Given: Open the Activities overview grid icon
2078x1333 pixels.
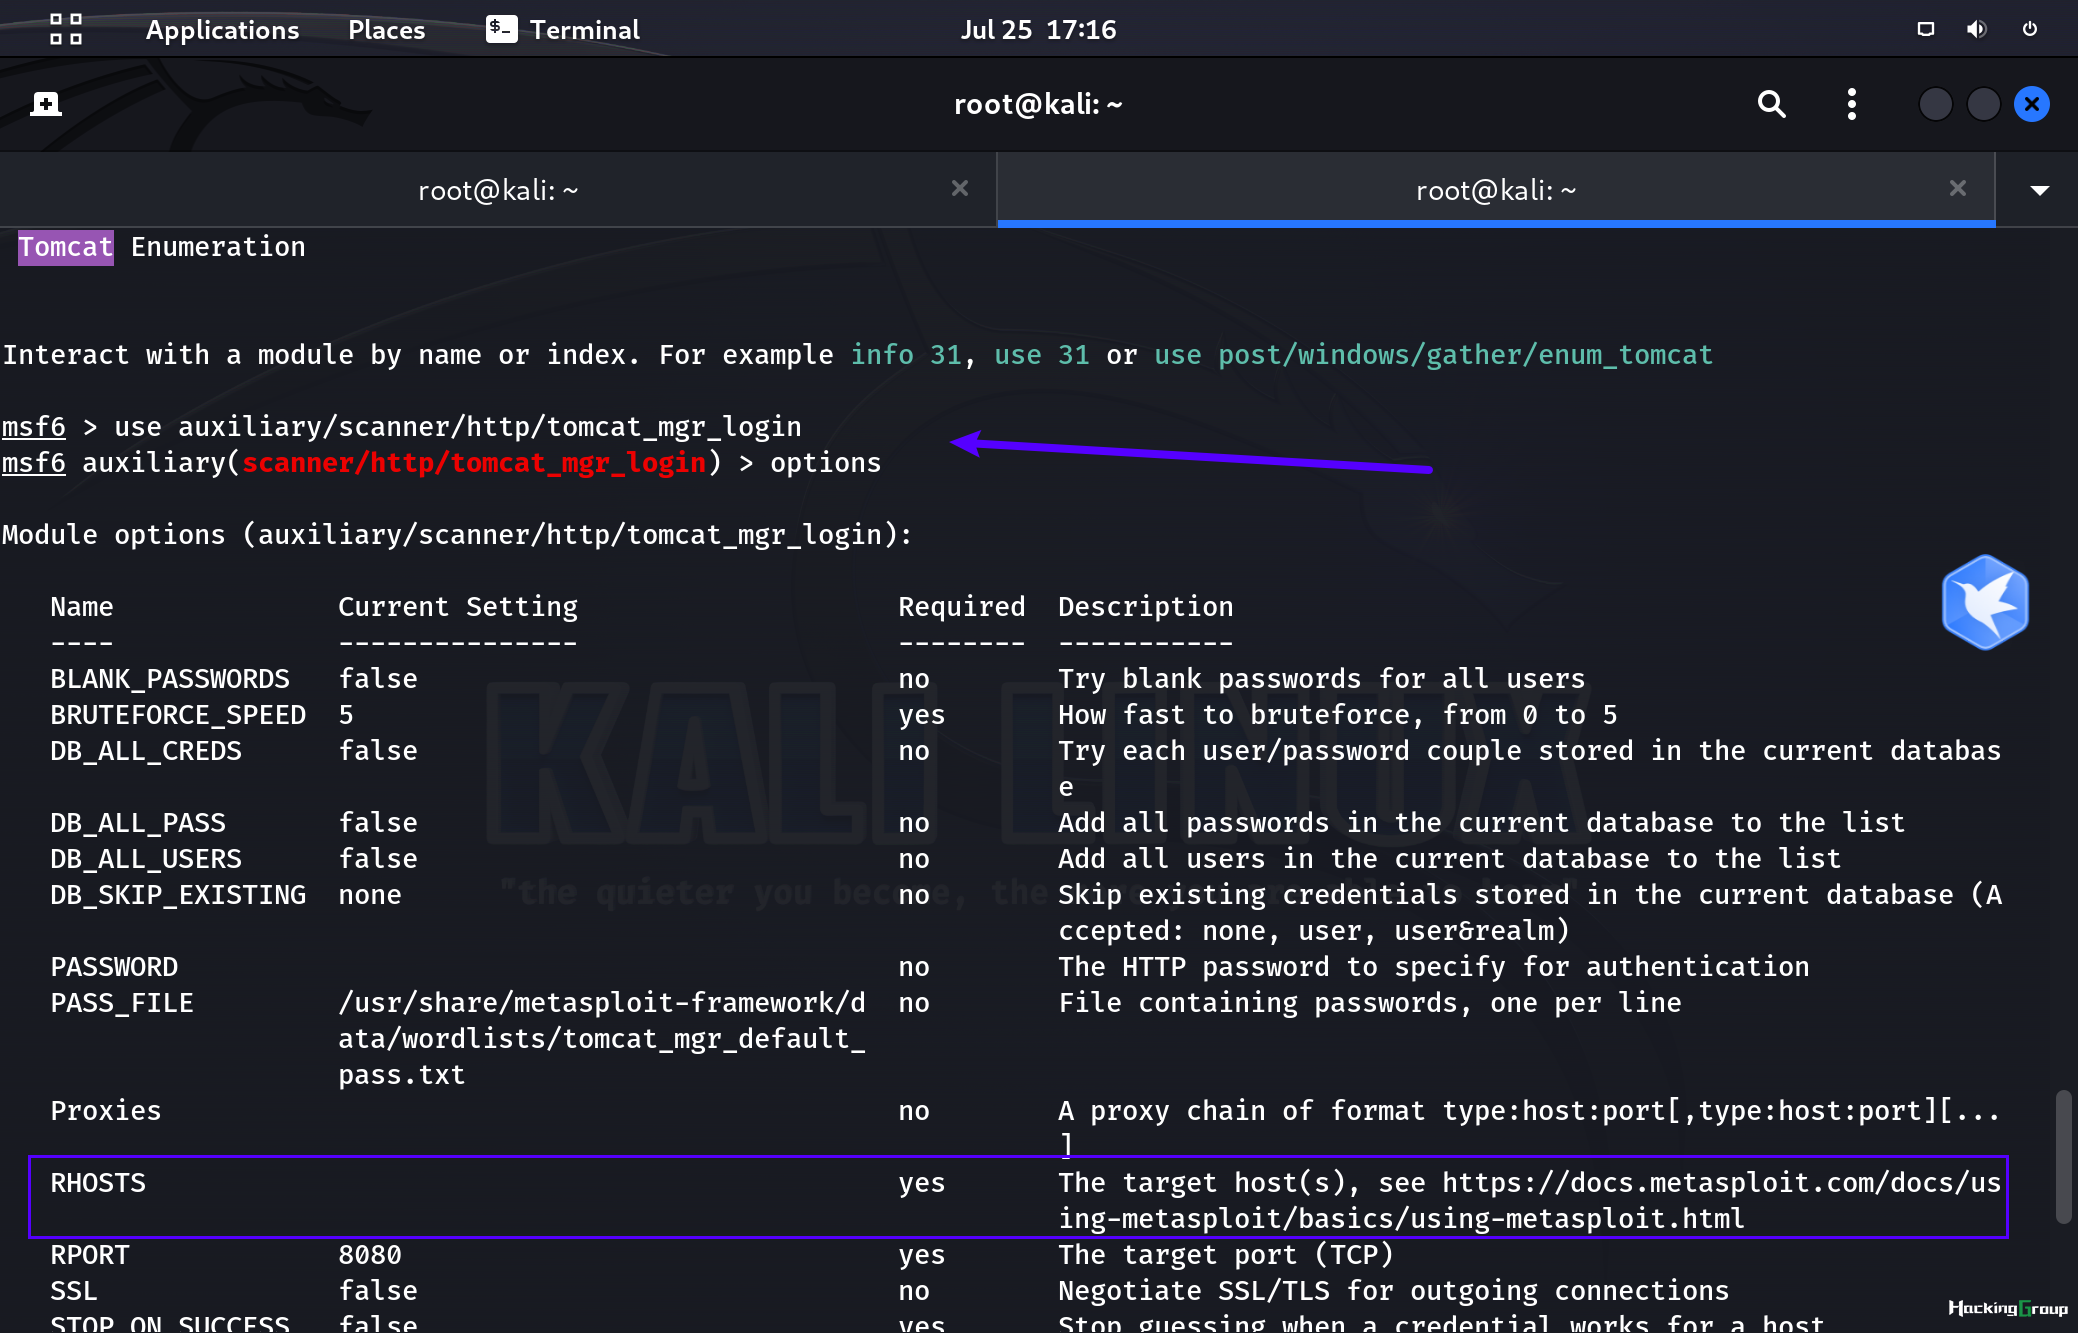Looking at the screenshot, I should pos(66,29).
